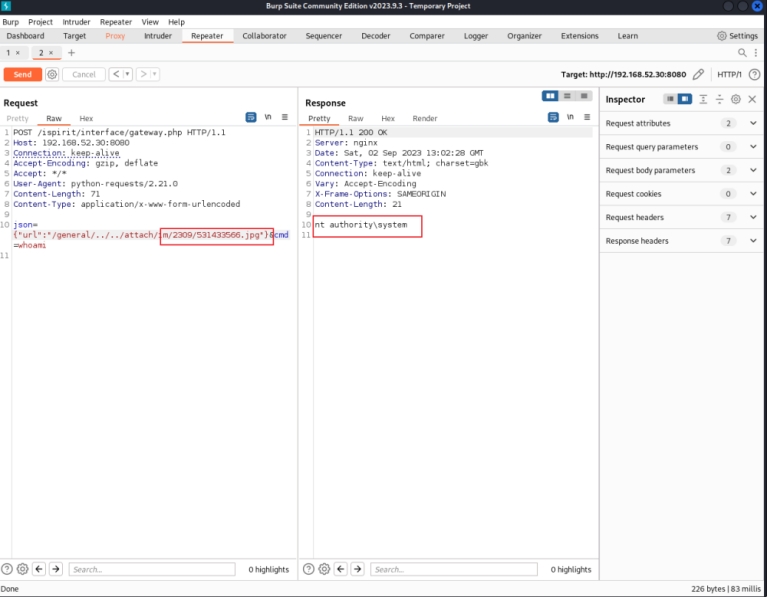The width and height of the screenshot is (767, 598).
Task: Go to next match in Response search
Action: [x=357, y=569]
